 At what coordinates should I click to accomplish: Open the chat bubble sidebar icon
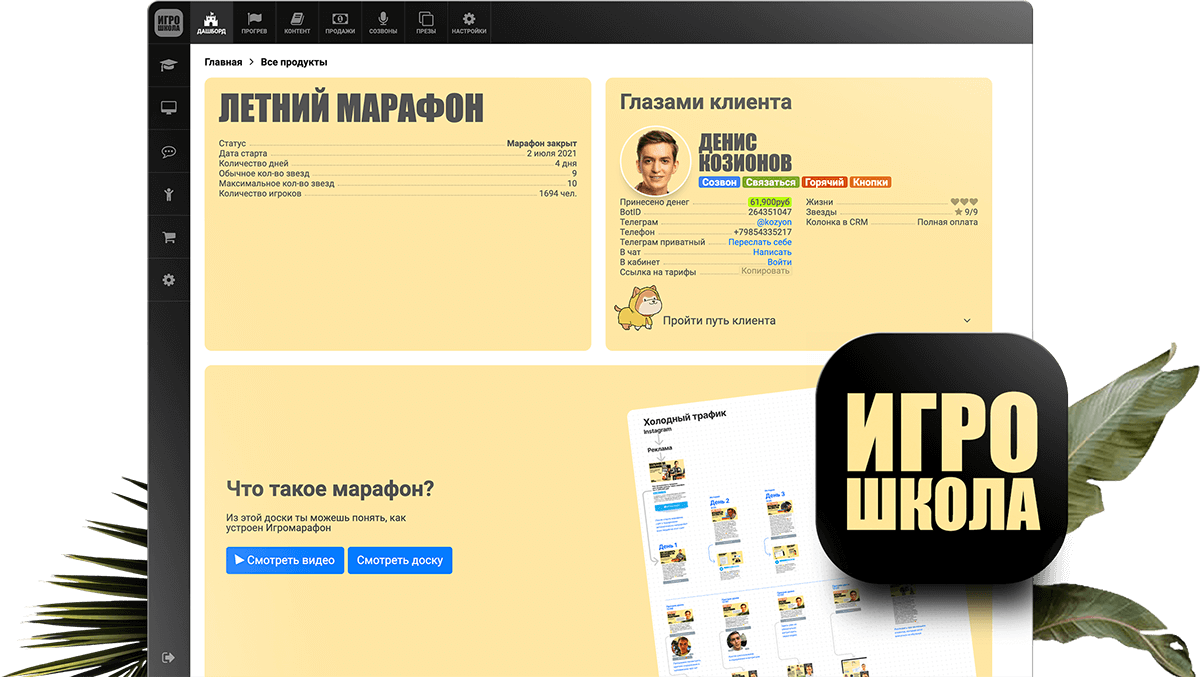coord(168,152)
